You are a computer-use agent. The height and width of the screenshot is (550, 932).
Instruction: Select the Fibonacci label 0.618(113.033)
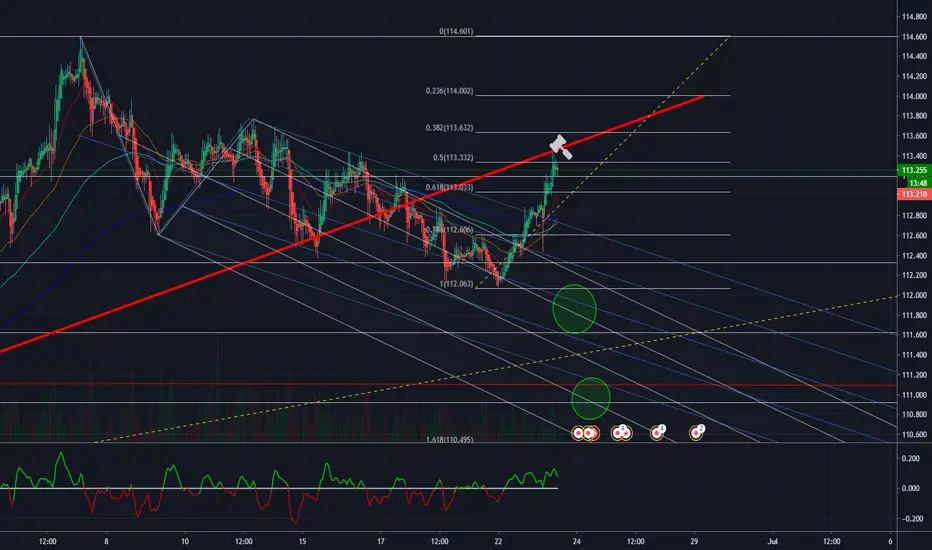449,187
